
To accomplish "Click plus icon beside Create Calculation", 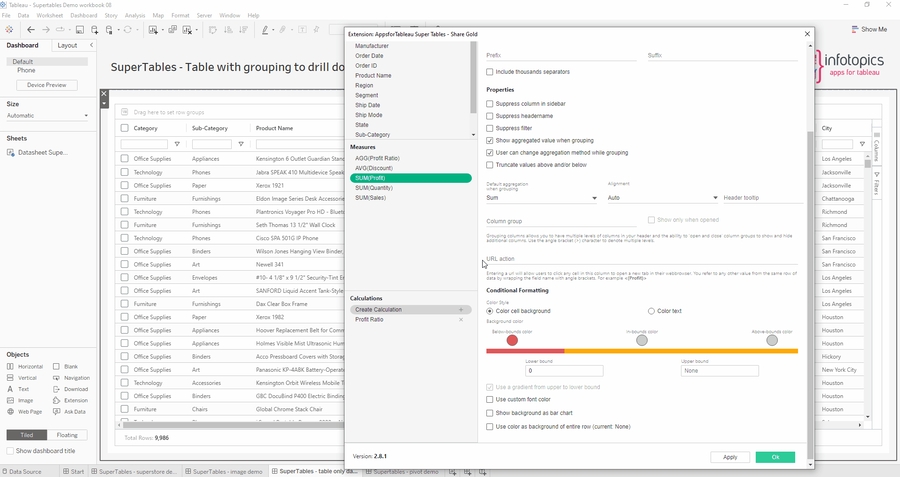I will click(x=461, y=310).
